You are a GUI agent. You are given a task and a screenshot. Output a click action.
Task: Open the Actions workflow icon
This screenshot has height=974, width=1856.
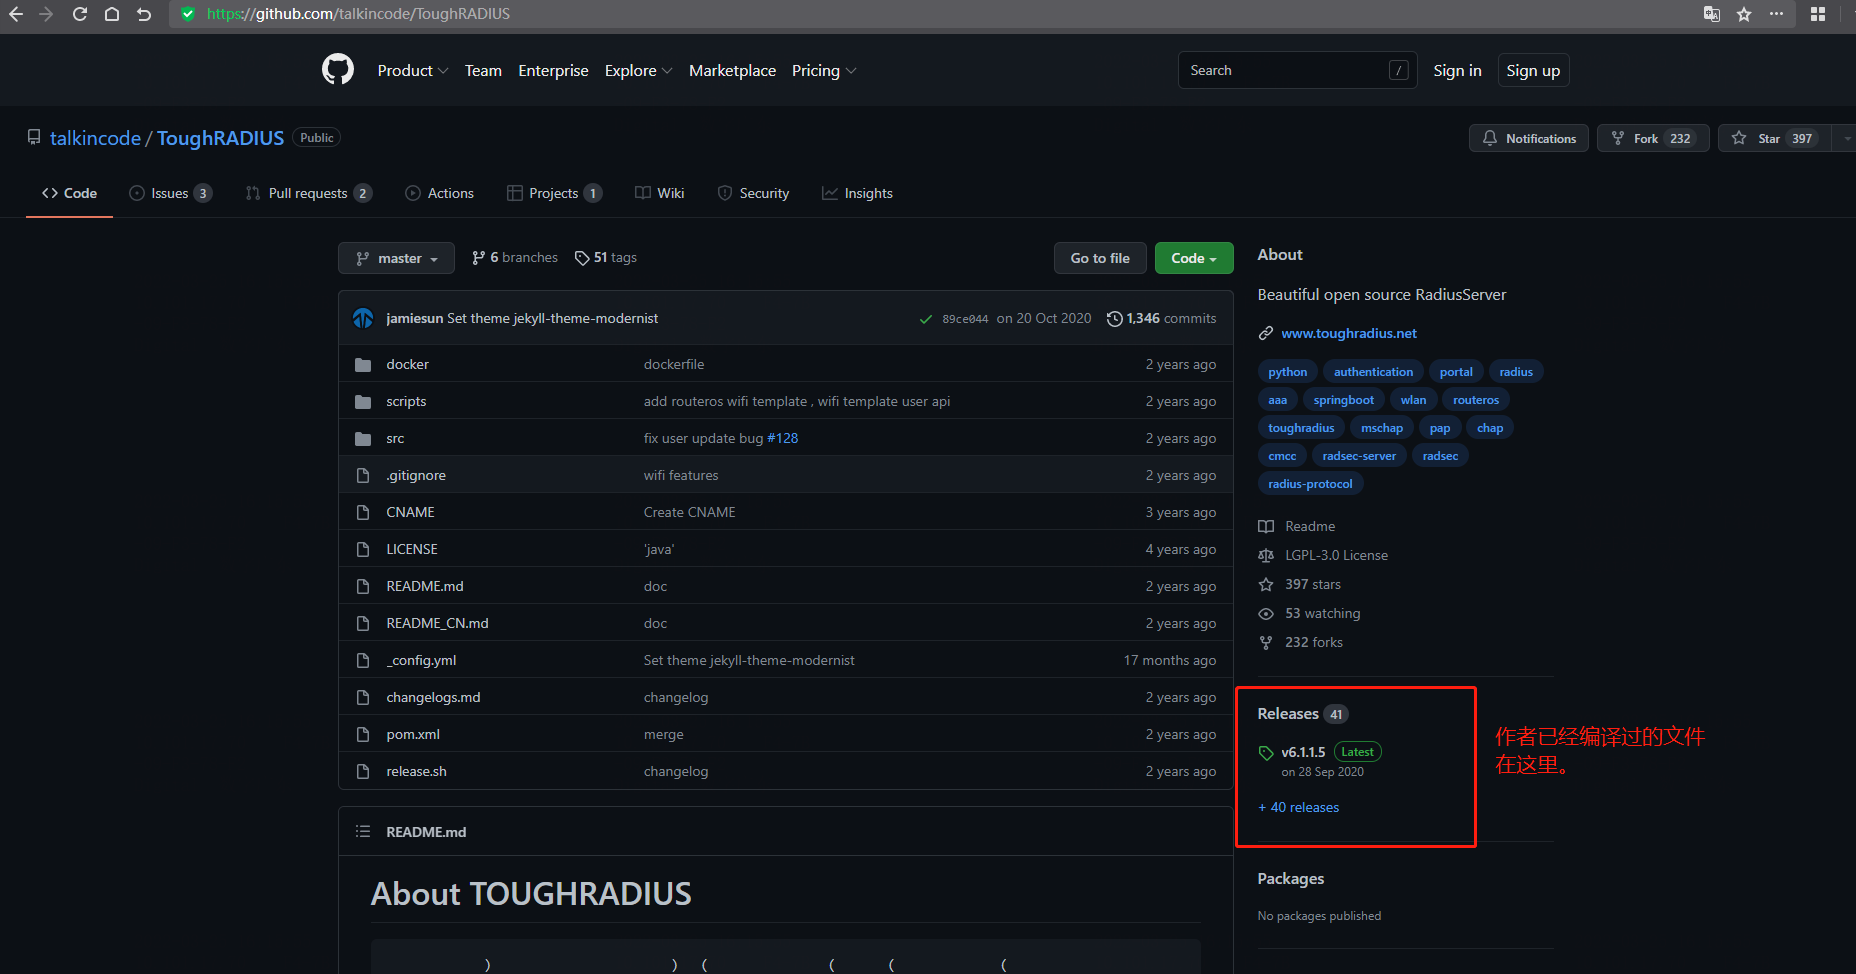[x=412, y=193]
